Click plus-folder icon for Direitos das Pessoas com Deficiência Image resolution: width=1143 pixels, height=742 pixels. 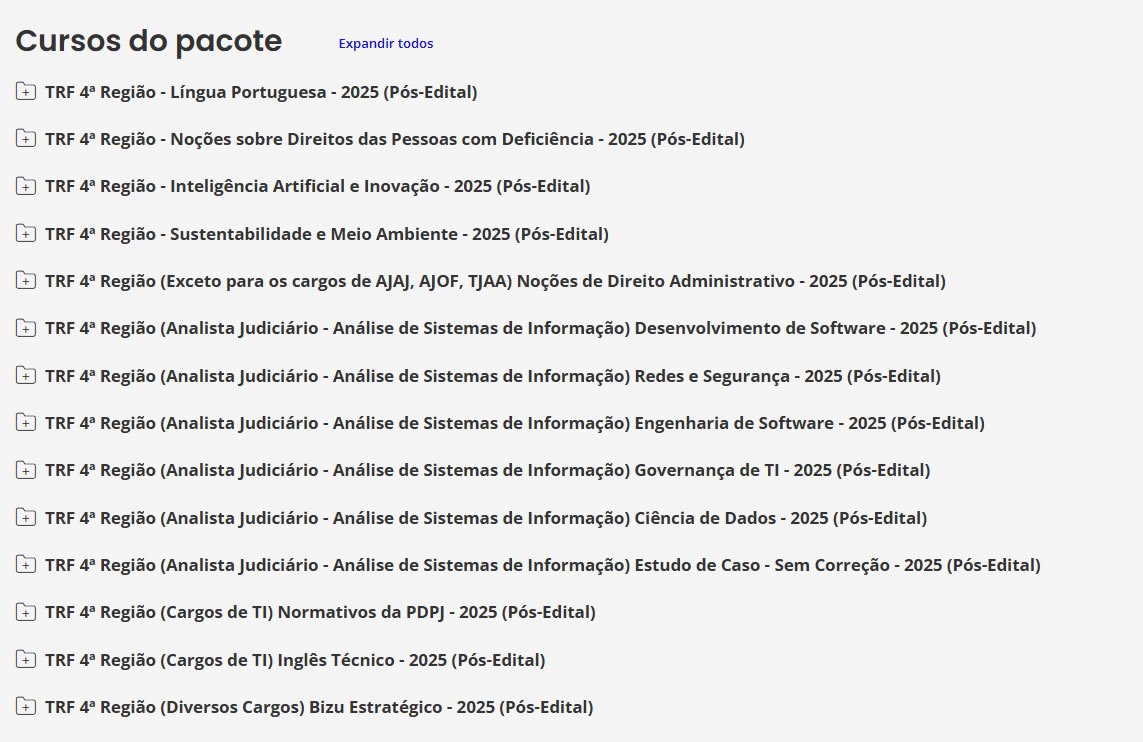(x=26, y=139)
